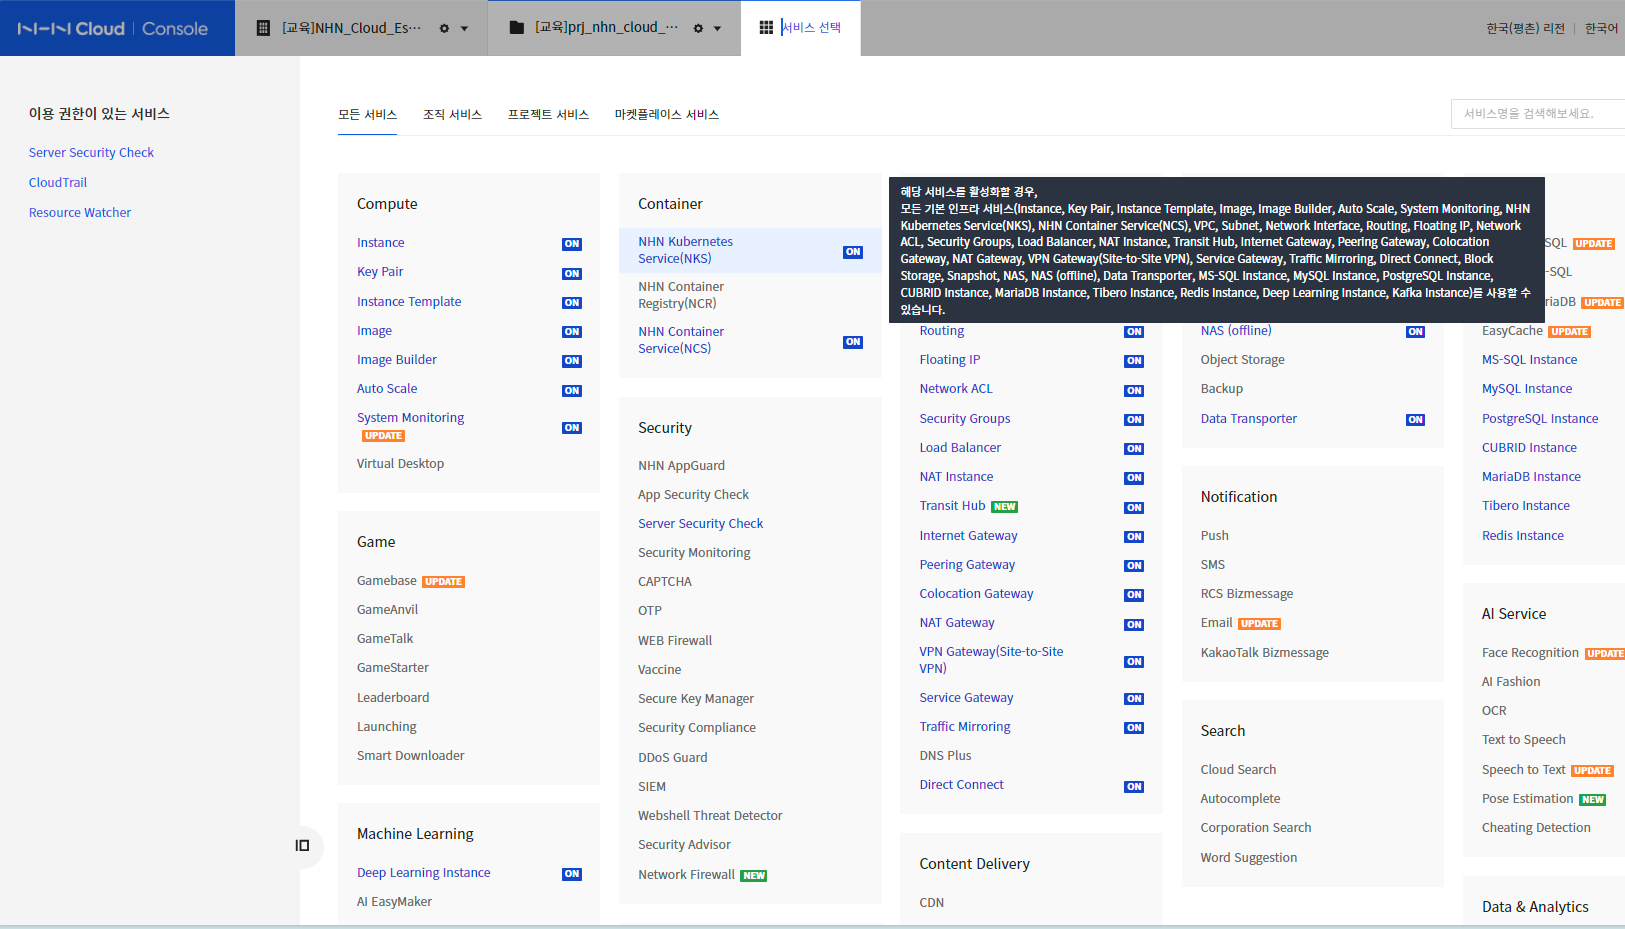Image resolution: width=1625 pixels, height=929 pixels.
Task: Toggle the ON badge beside Data Transporter
Action: click(x=1415, y=420)
